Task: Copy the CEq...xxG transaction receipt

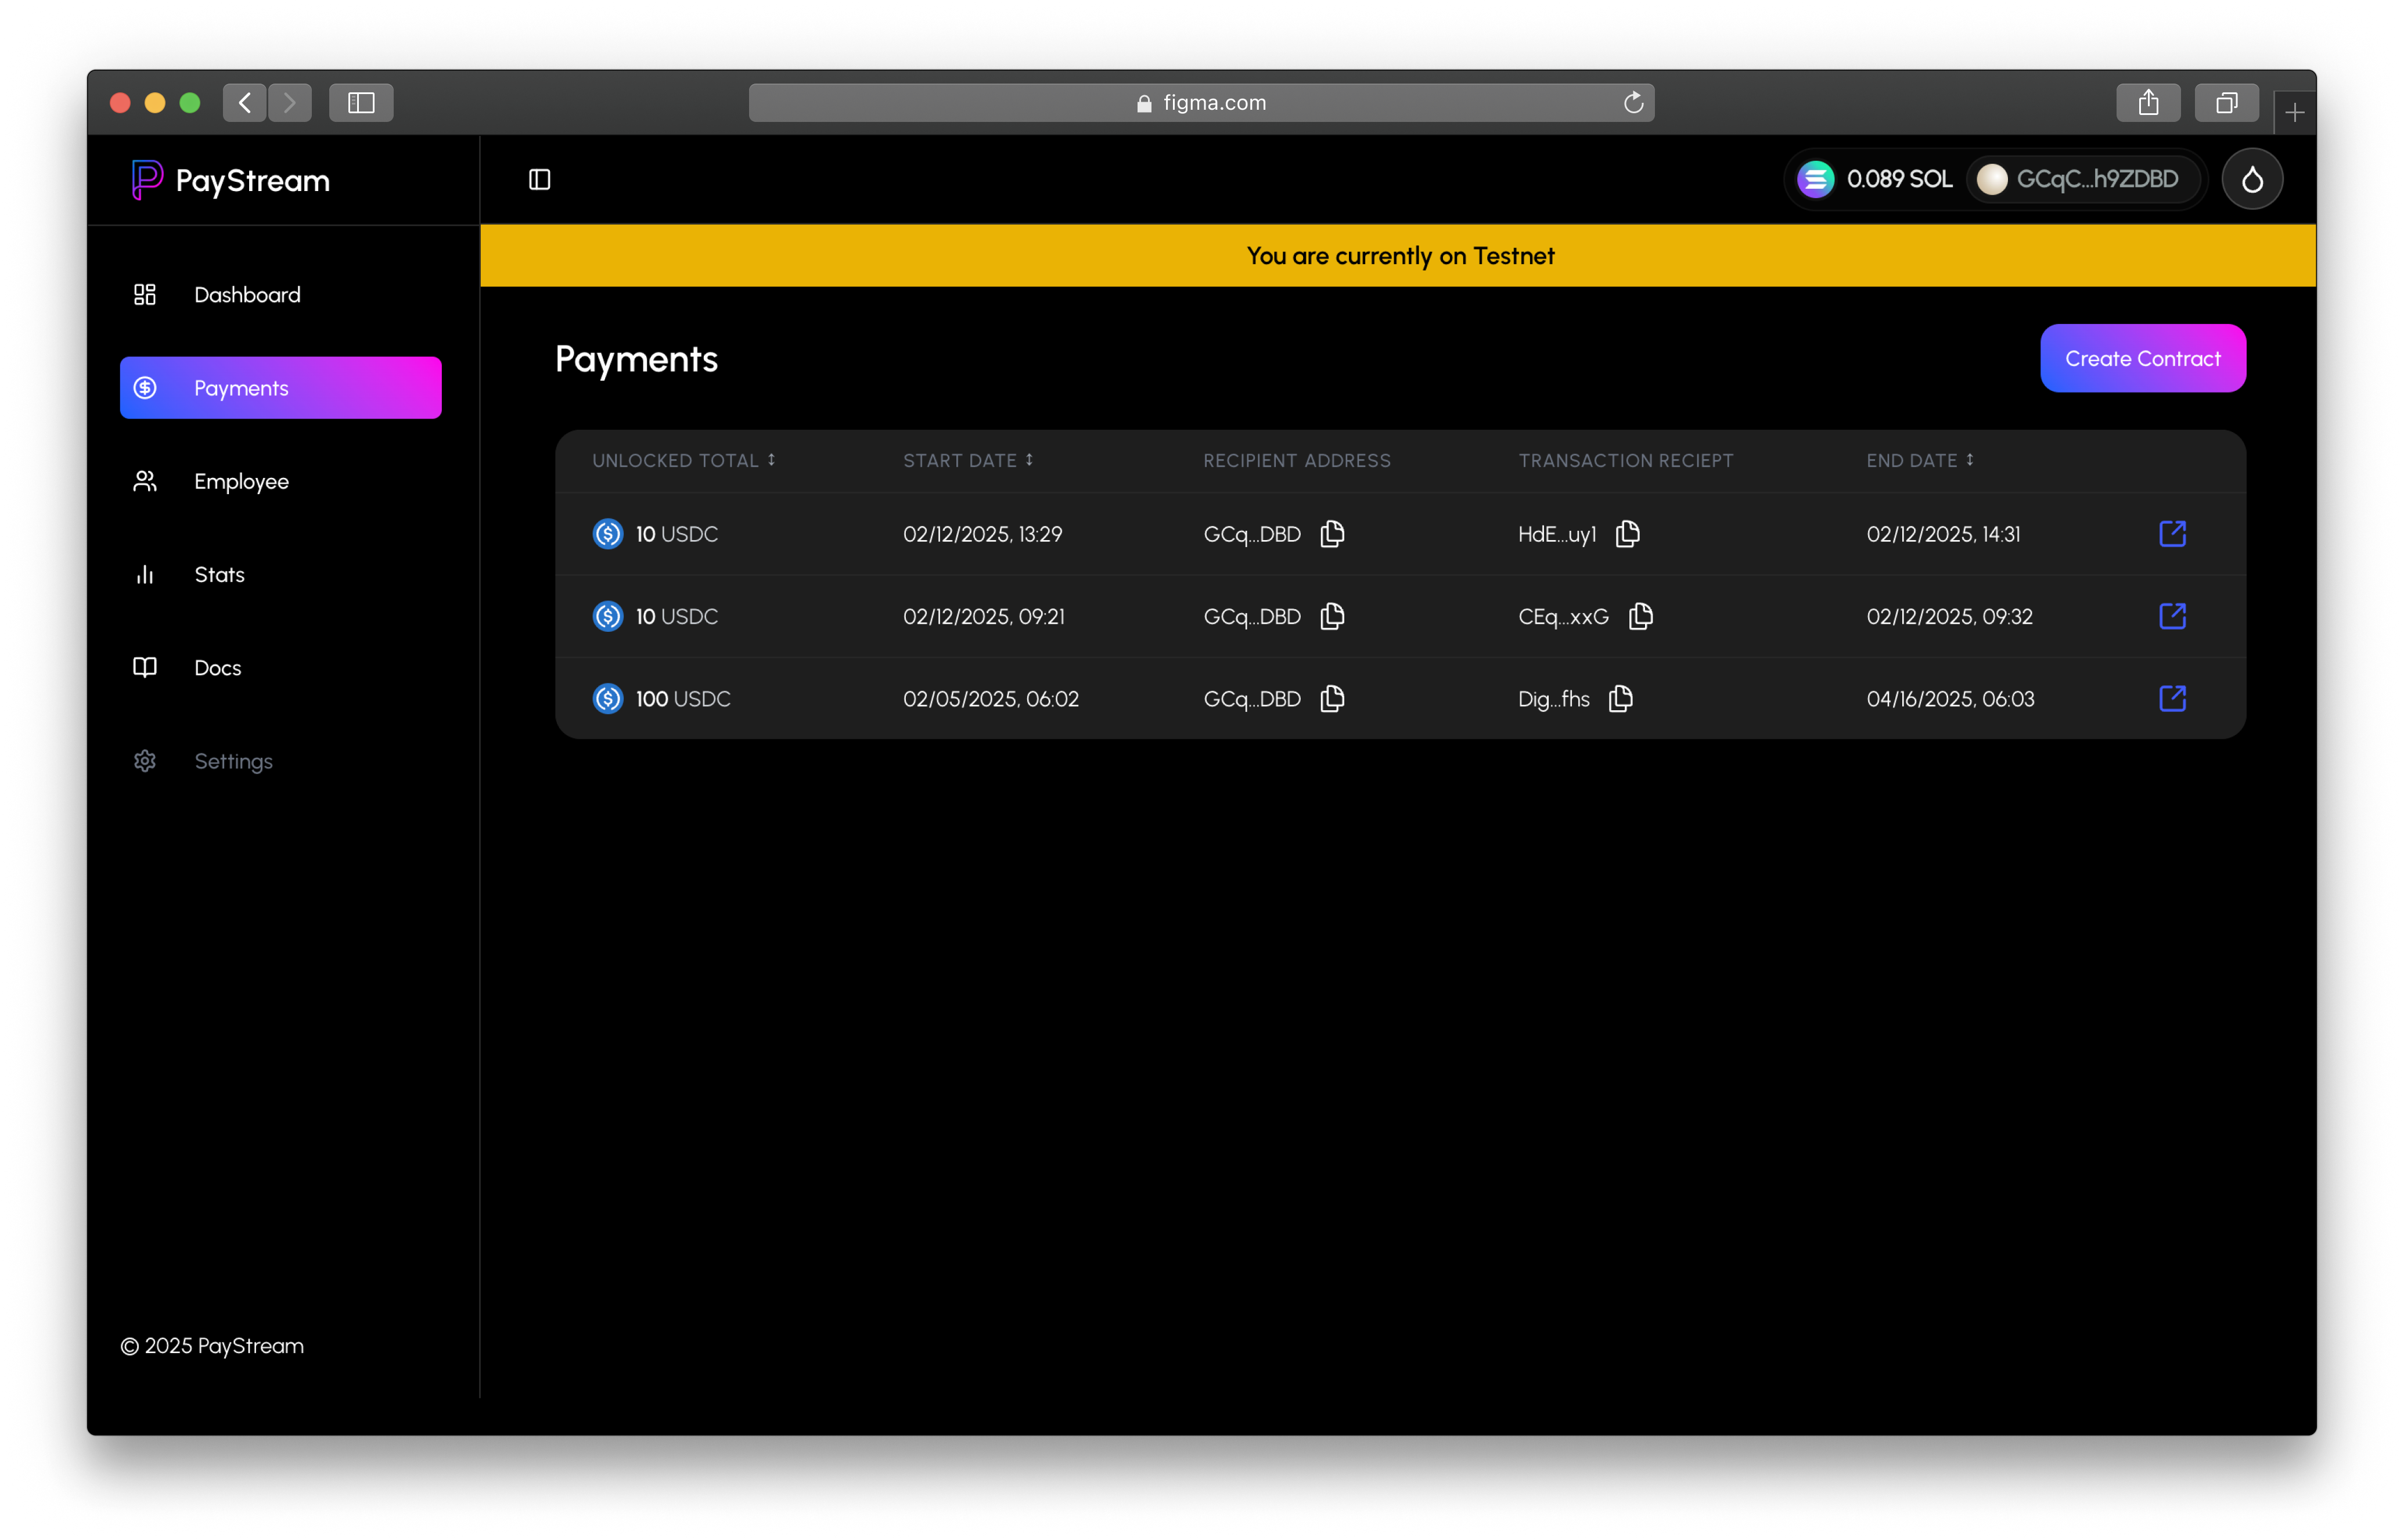Action: pyautogui.click(x=1640, y=616)
